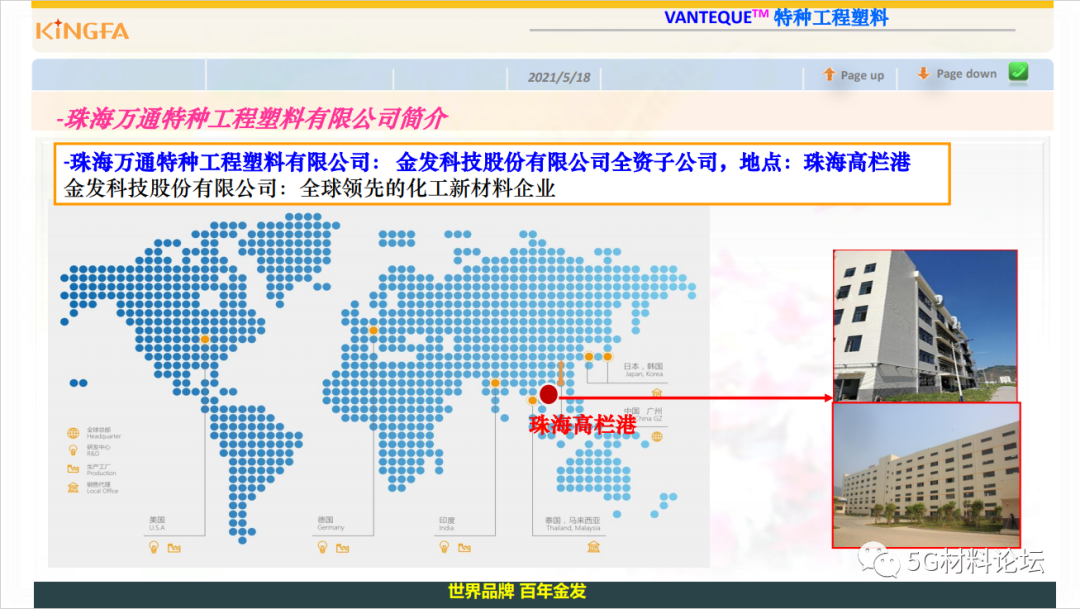Click the Headquarter legend text

(x=103, y=433)
